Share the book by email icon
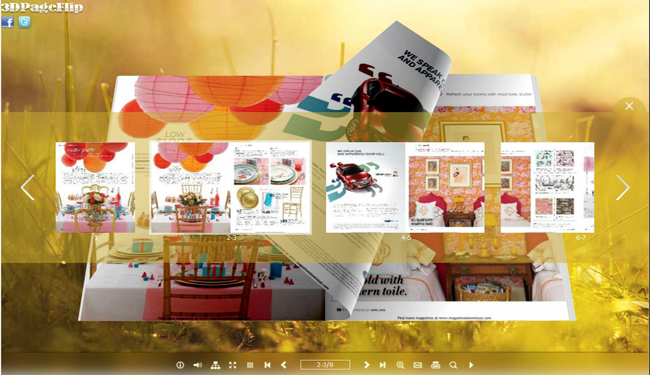The height and width of the screenshot is (375, 650). pyautogui.click(x=417, y=365)
